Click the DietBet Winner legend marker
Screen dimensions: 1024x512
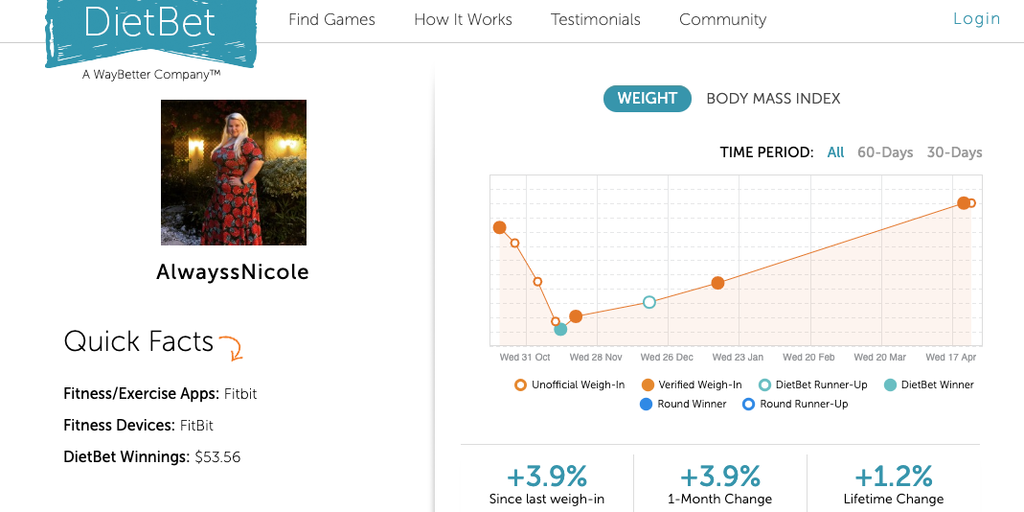tap(889, 385)
